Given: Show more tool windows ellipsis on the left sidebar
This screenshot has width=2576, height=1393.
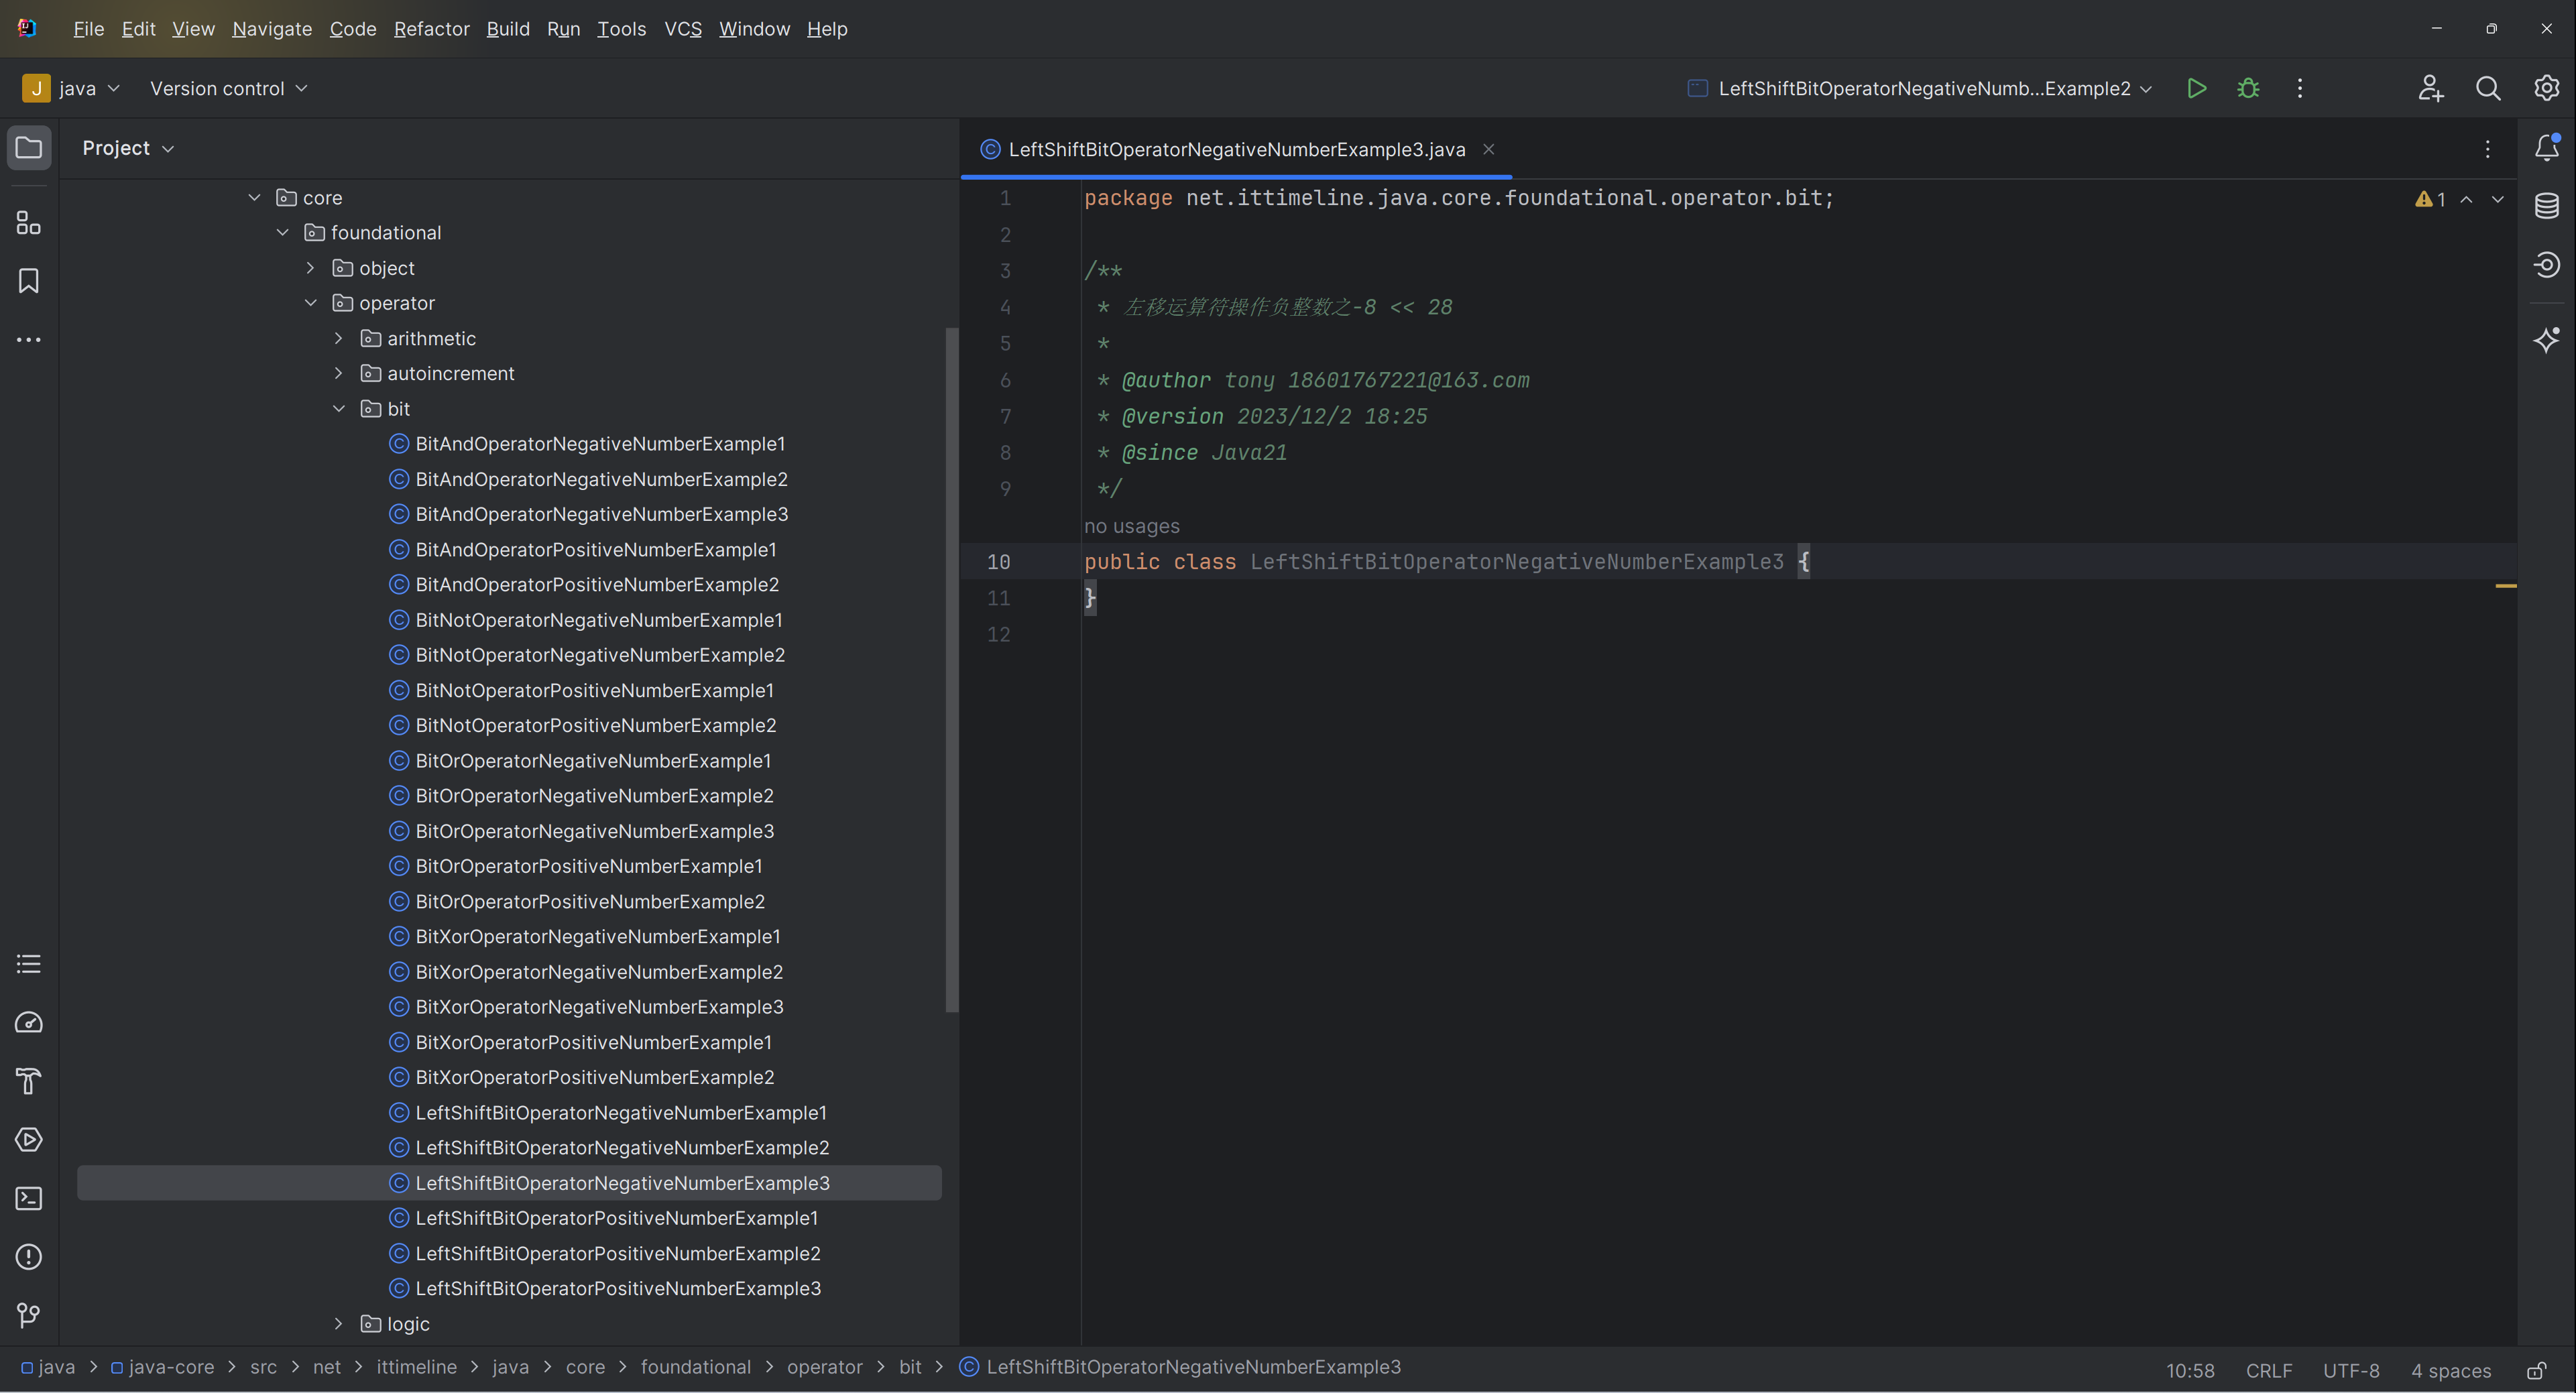Looking at the screenshot, I should 29,340.
